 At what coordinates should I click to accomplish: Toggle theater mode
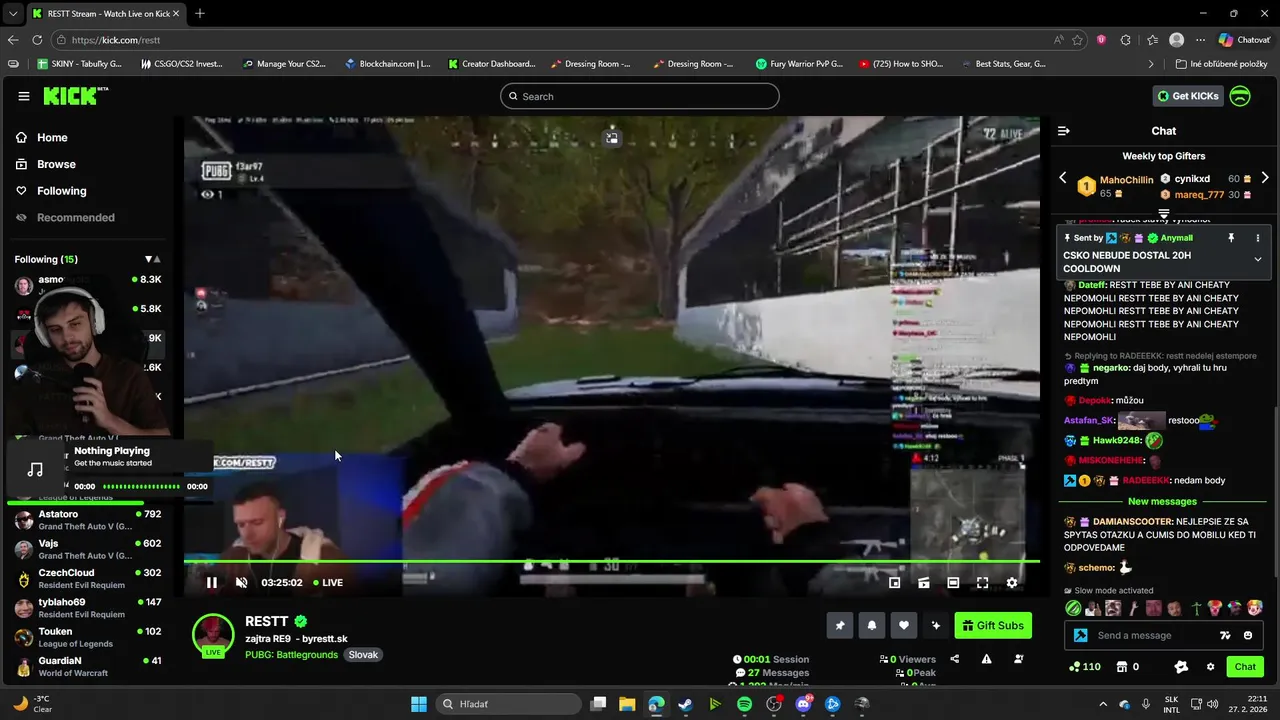point(953,583)
